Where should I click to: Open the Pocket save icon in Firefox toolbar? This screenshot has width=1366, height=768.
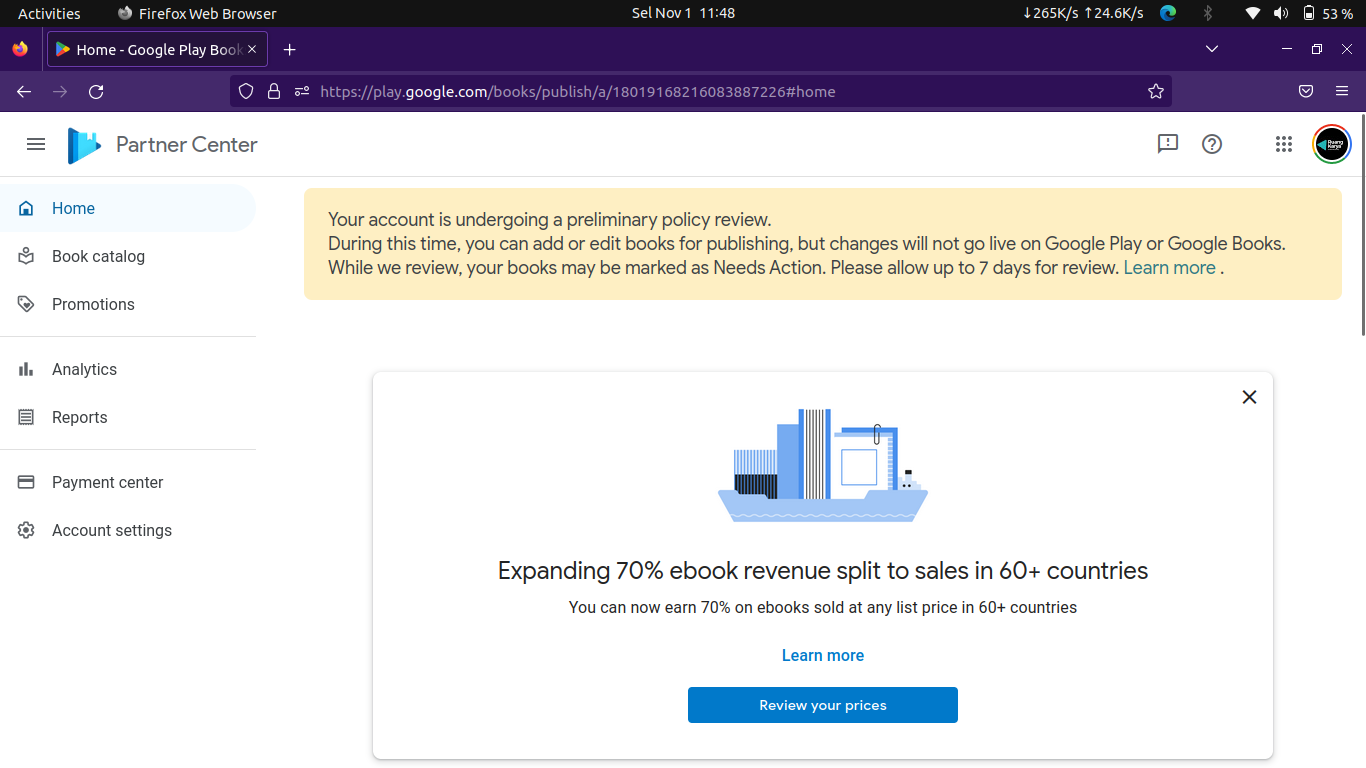tap(1305, 92)
